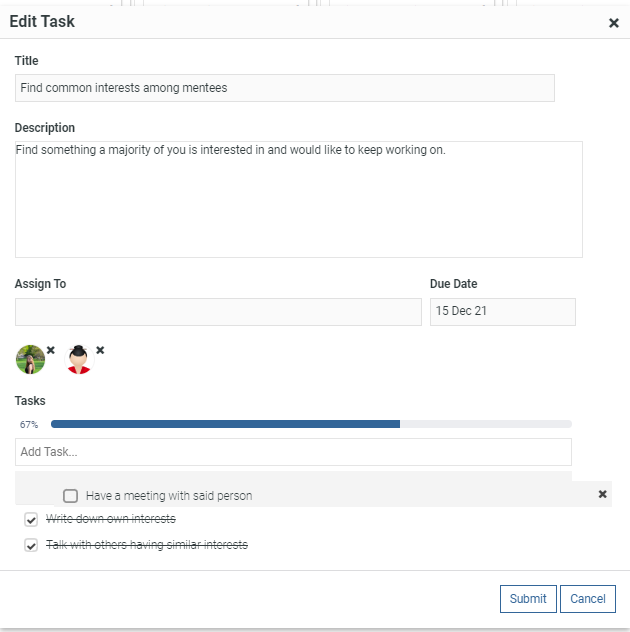Check 'Have a meeting with said person'
The height and width of the screenshot is (632, 630).
(x=71, y=496)
